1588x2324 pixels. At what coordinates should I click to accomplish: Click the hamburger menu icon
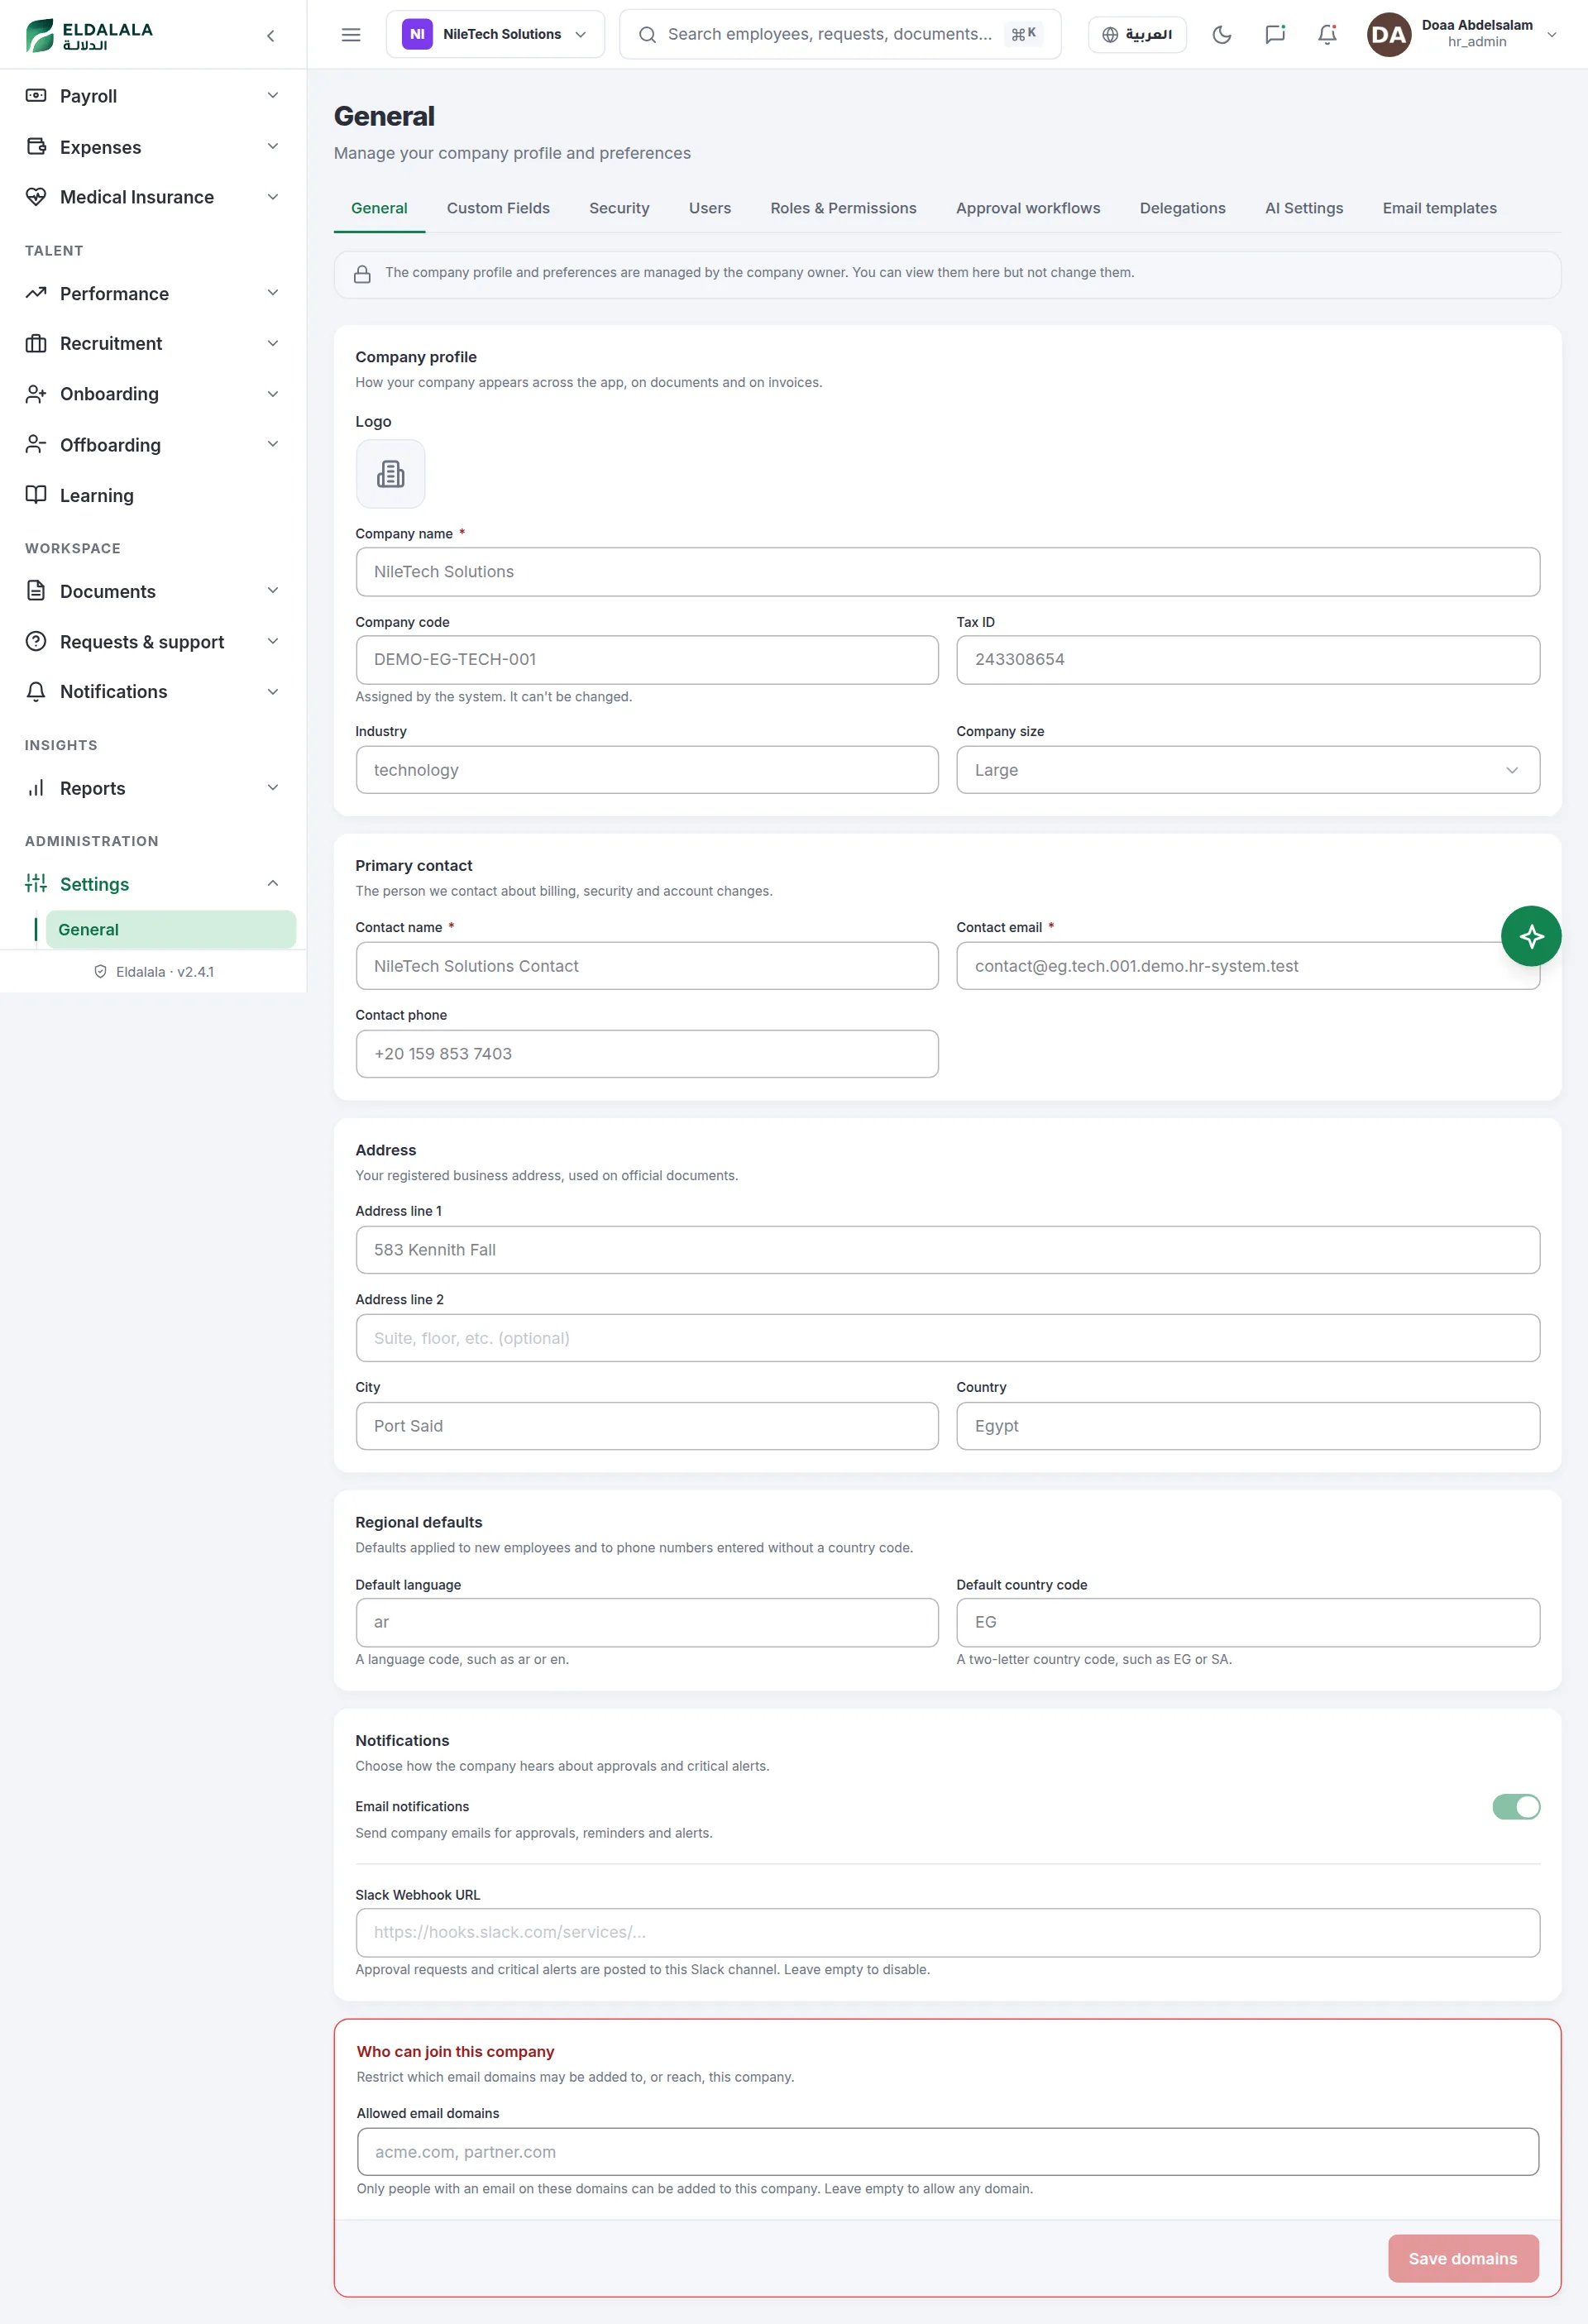coord(351,34)
